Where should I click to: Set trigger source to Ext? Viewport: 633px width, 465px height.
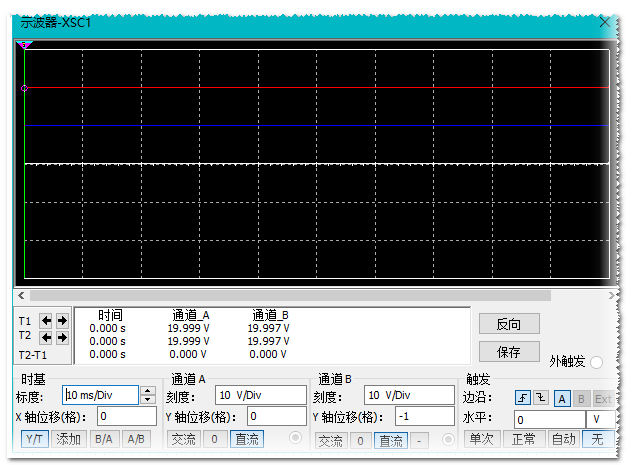tap(603, 399)
